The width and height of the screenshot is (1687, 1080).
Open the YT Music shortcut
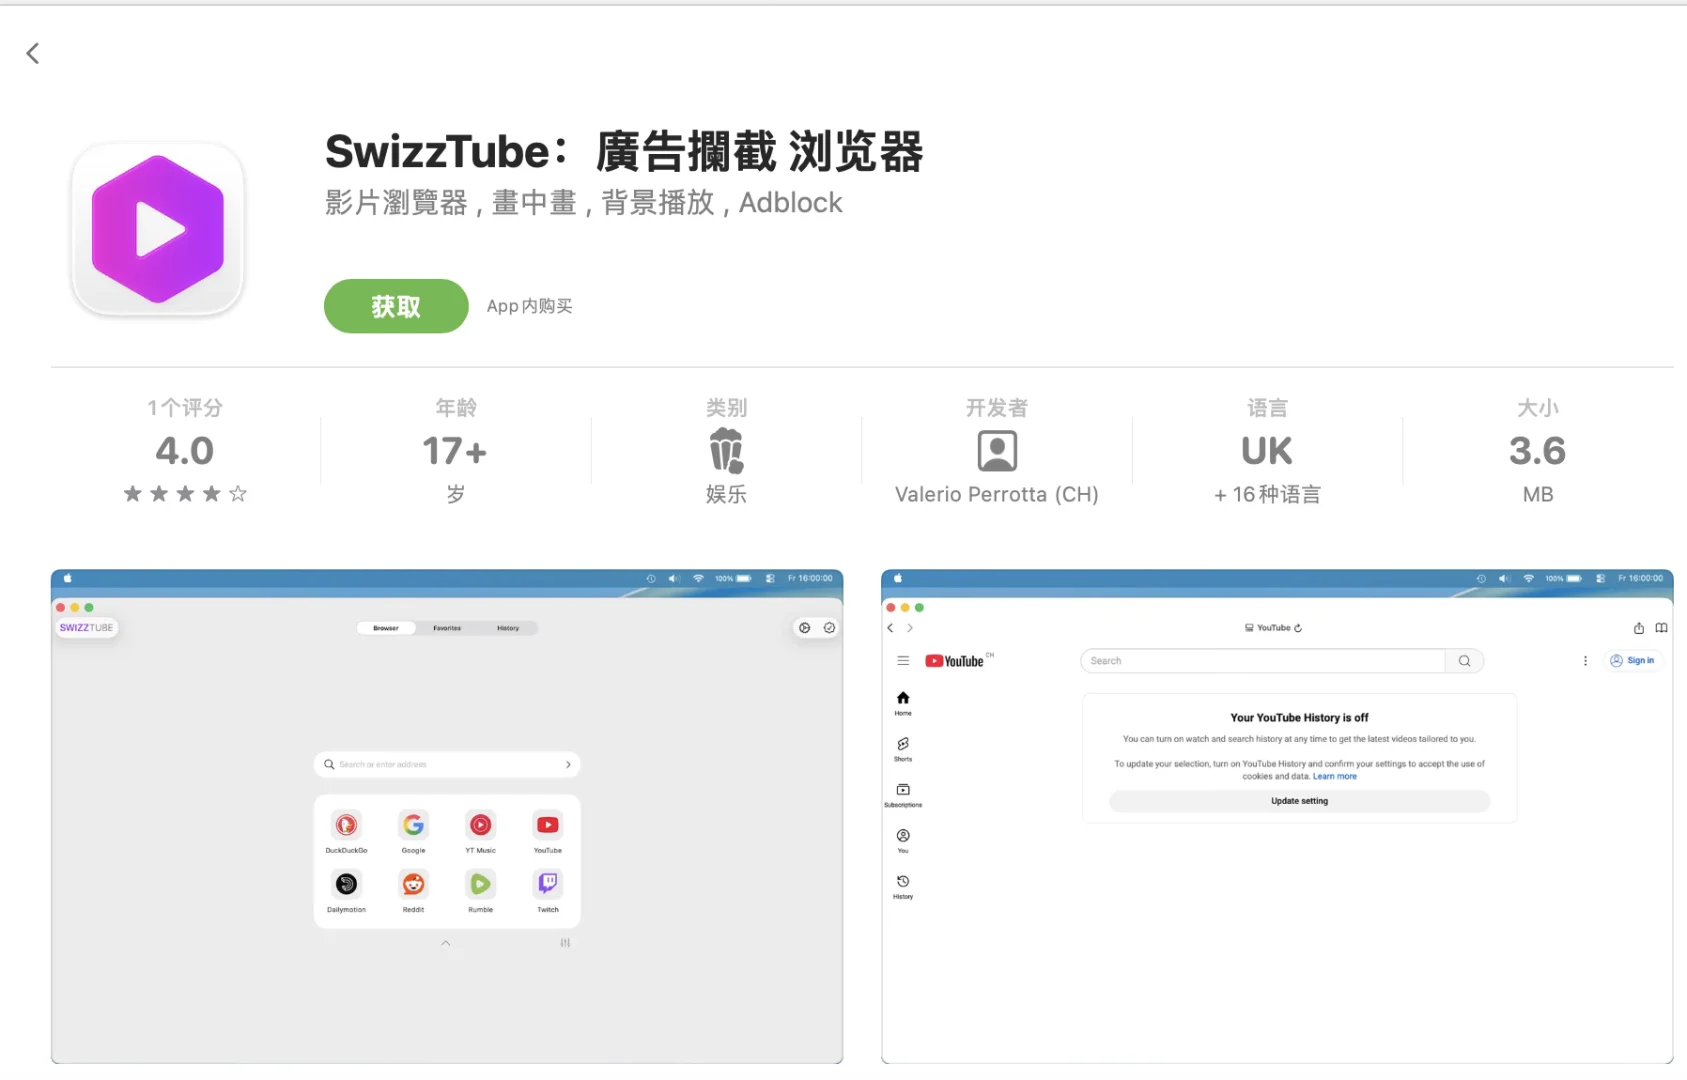pos(481,825)
